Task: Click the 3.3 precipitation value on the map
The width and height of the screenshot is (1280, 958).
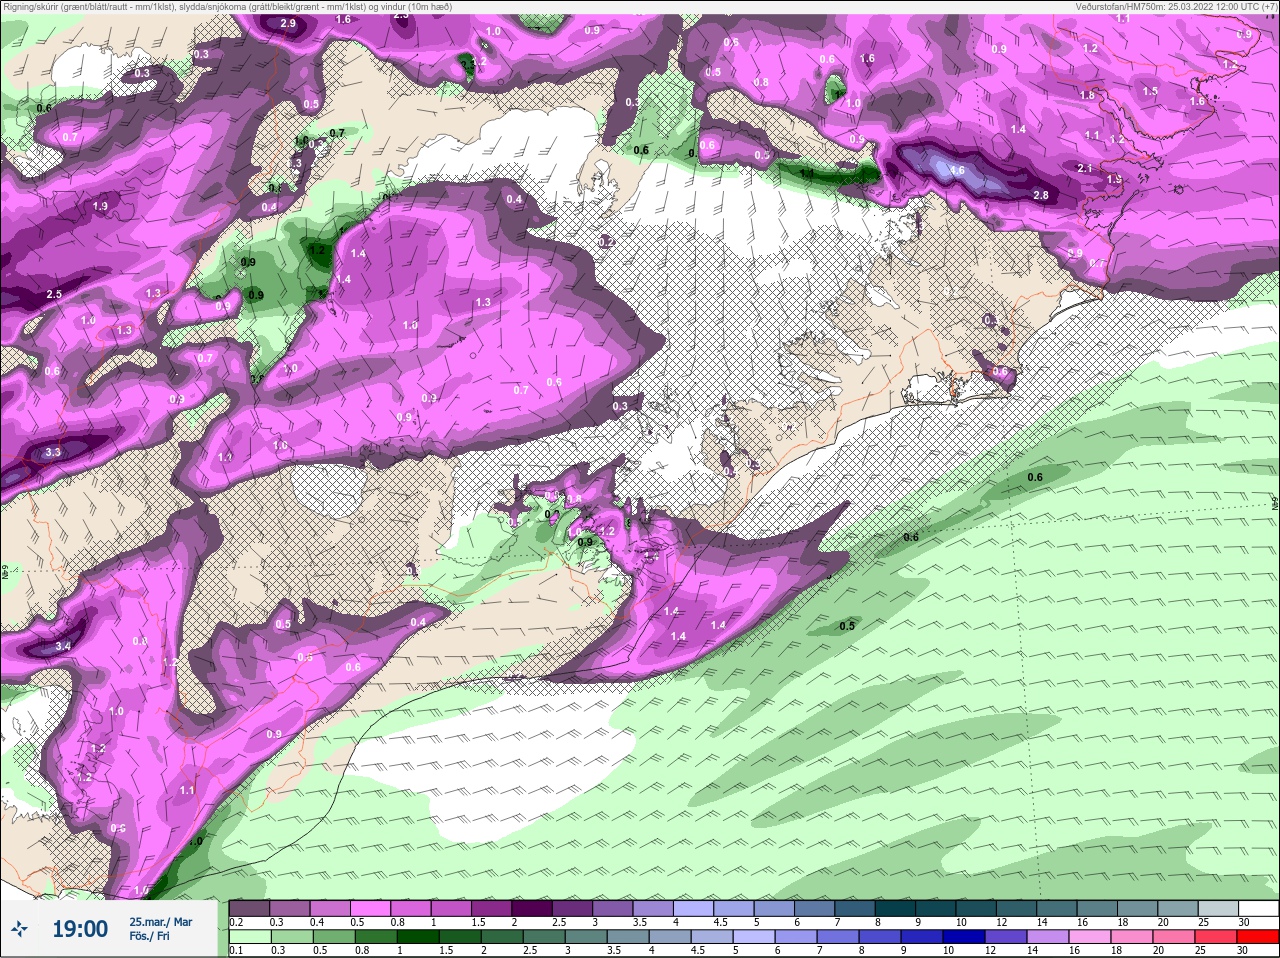Action: 53,453
